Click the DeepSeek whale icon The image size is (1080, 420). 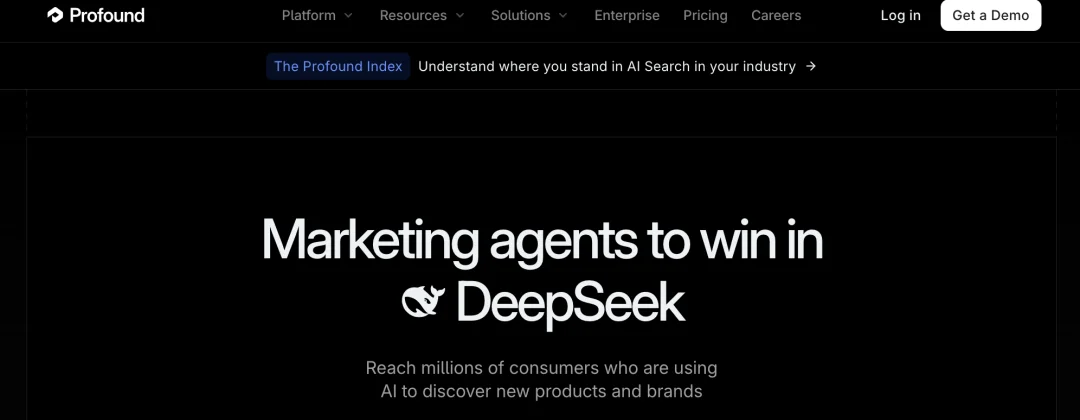point(424,302)
